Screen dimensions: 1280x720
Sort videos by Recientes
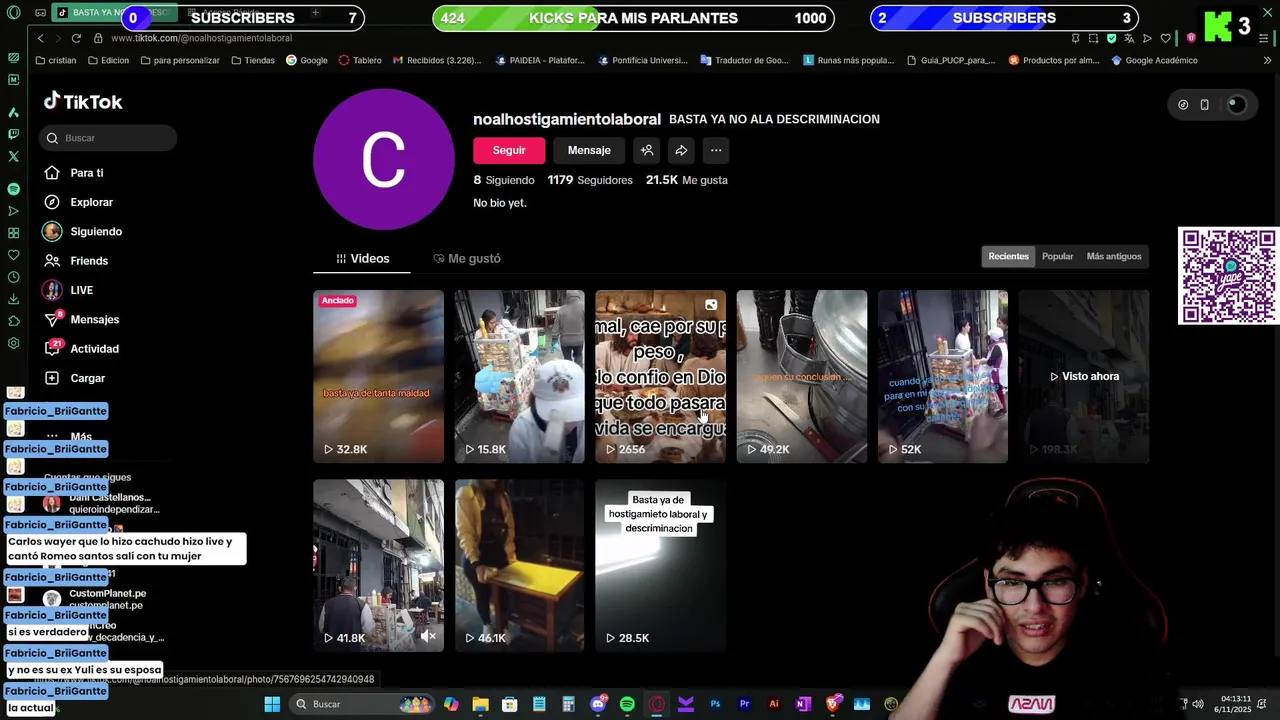point(1008,256)
